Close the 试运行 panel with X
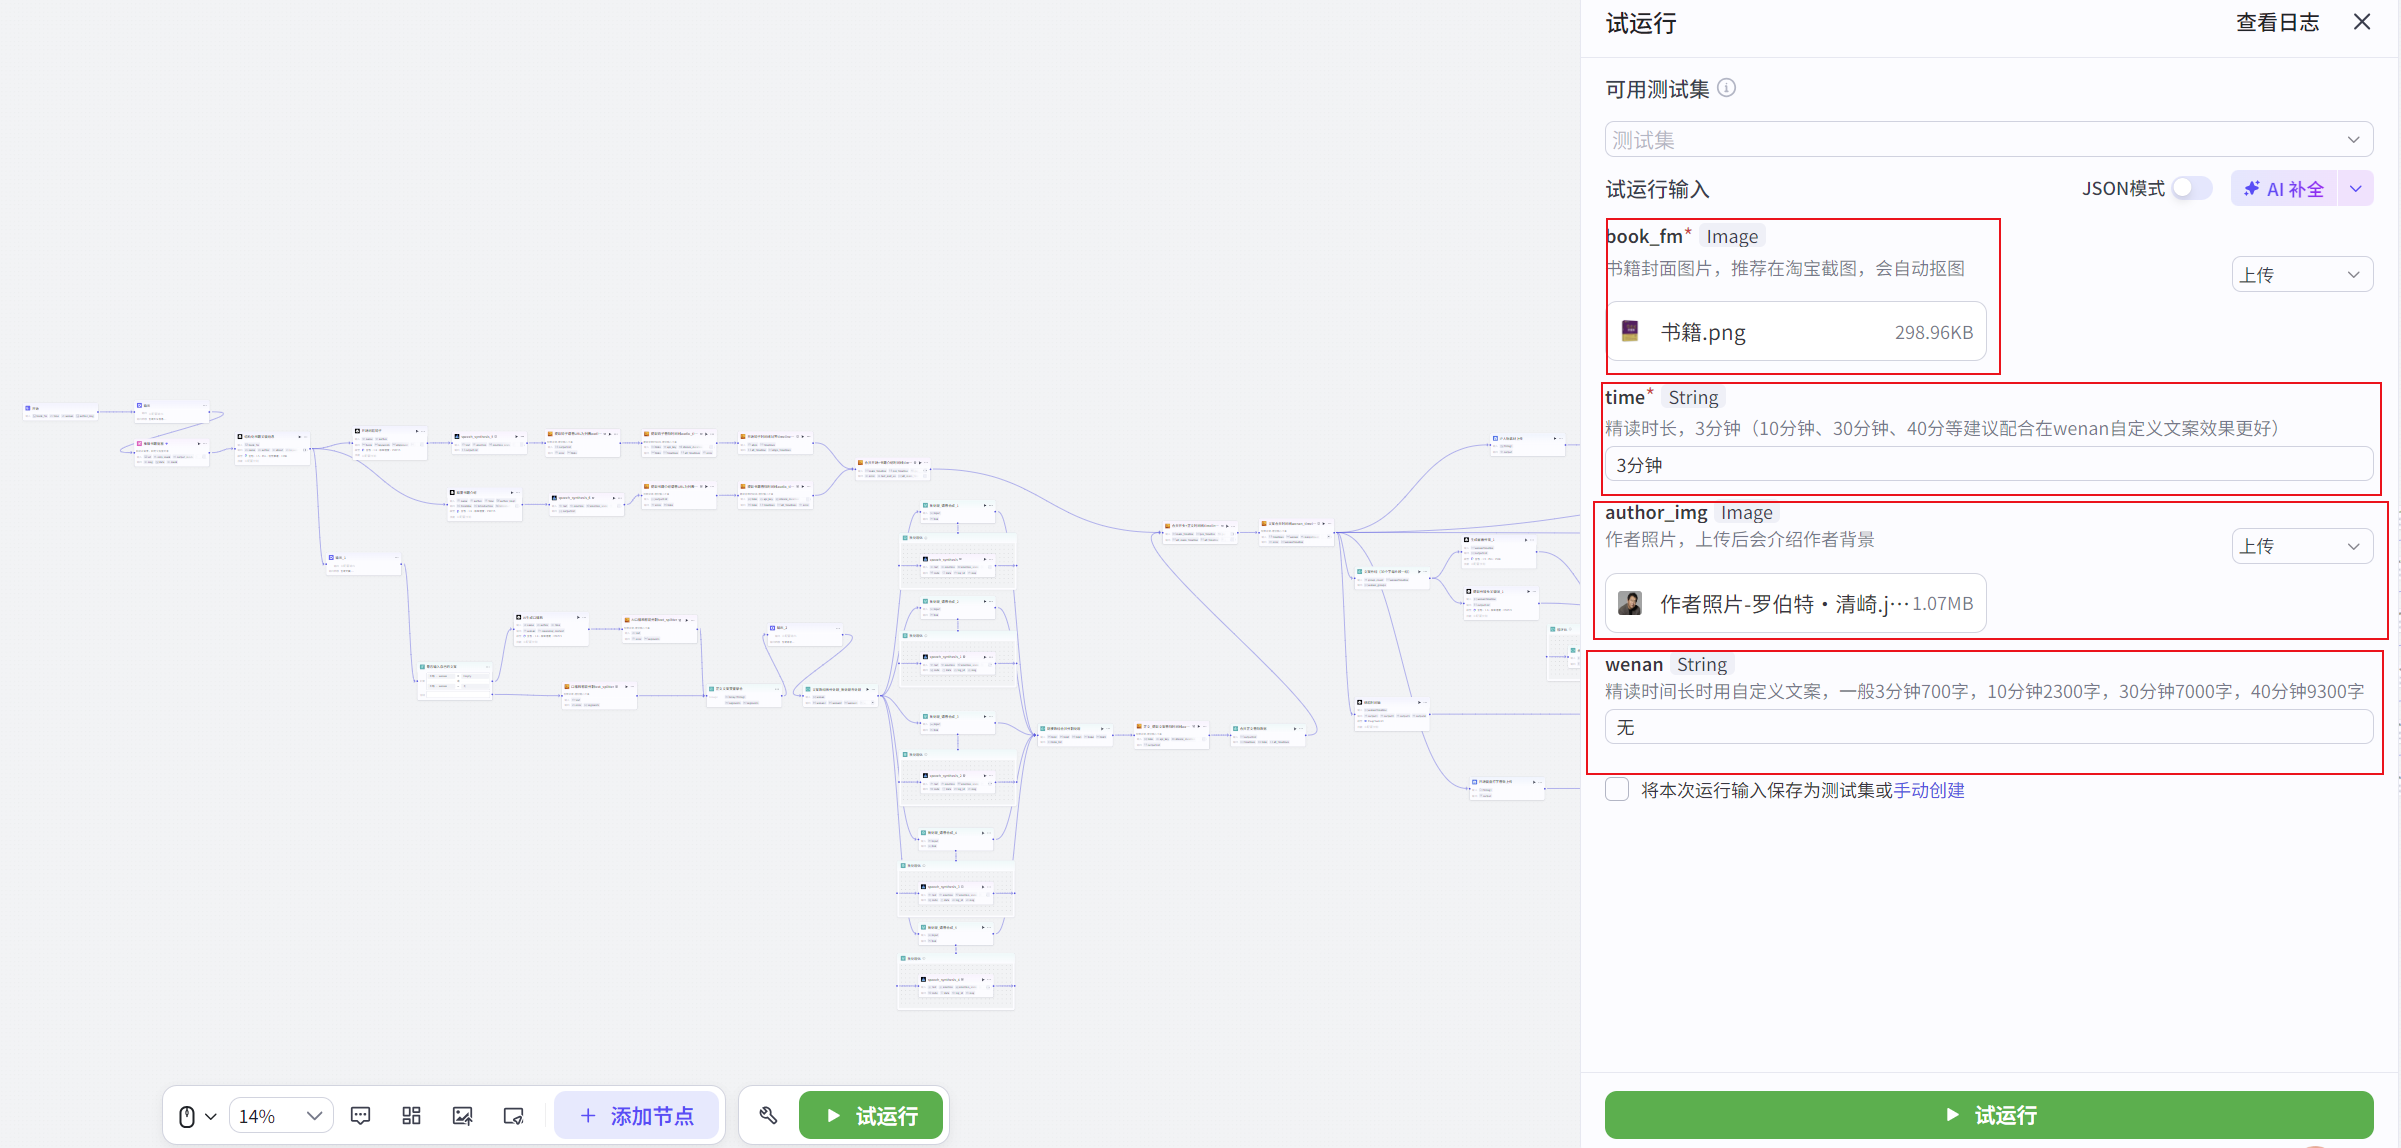 2362,22
